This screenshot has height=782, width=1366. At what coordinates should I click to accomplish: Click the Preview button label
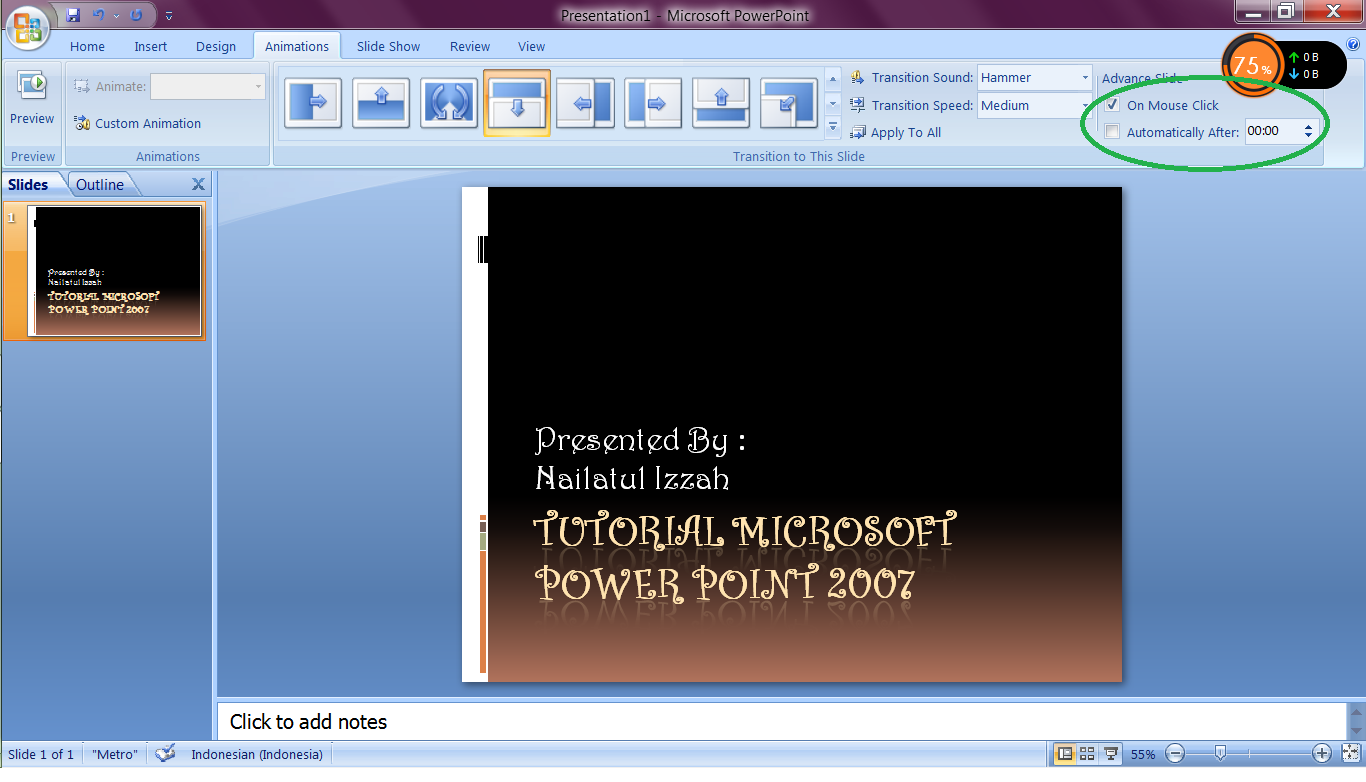(x=32, y=118)
